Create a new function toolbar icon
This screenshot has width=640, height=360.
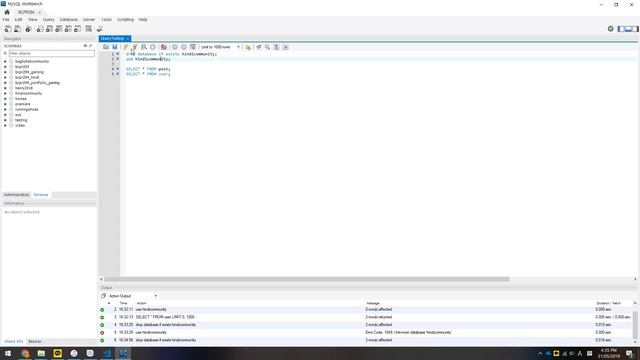(x=77, y=29)
